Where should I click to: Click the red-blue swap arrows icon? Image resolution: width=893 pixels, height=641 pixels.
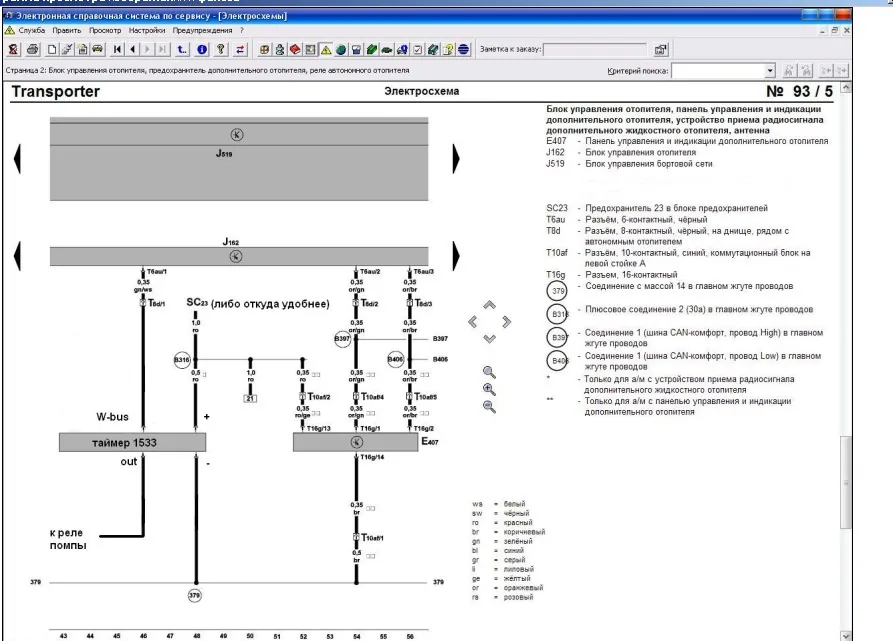click(240, 50)
